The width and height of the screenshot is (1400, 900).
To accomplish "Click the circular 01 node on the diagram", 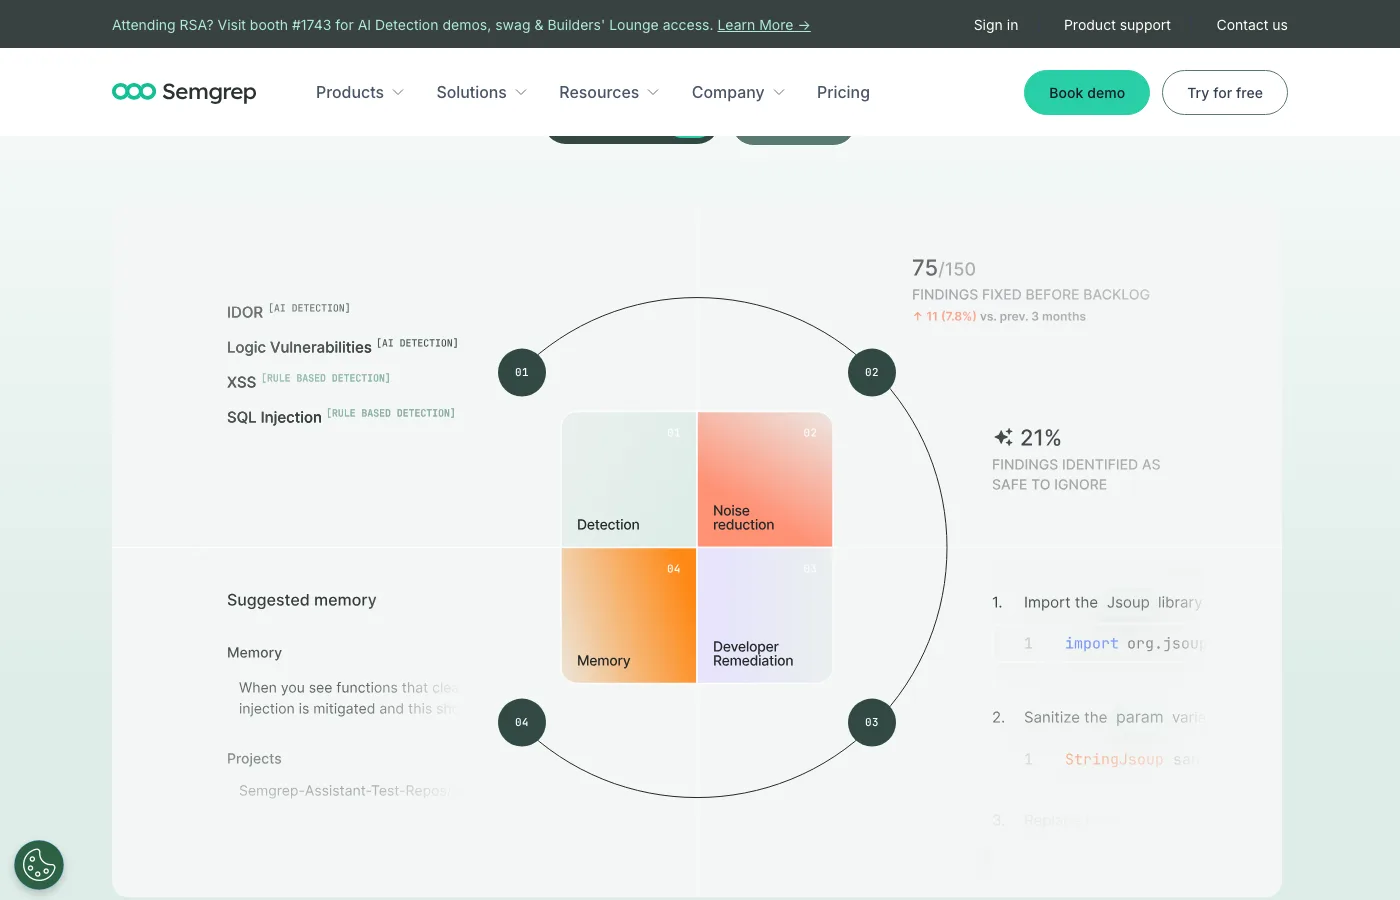I will 521,372.
